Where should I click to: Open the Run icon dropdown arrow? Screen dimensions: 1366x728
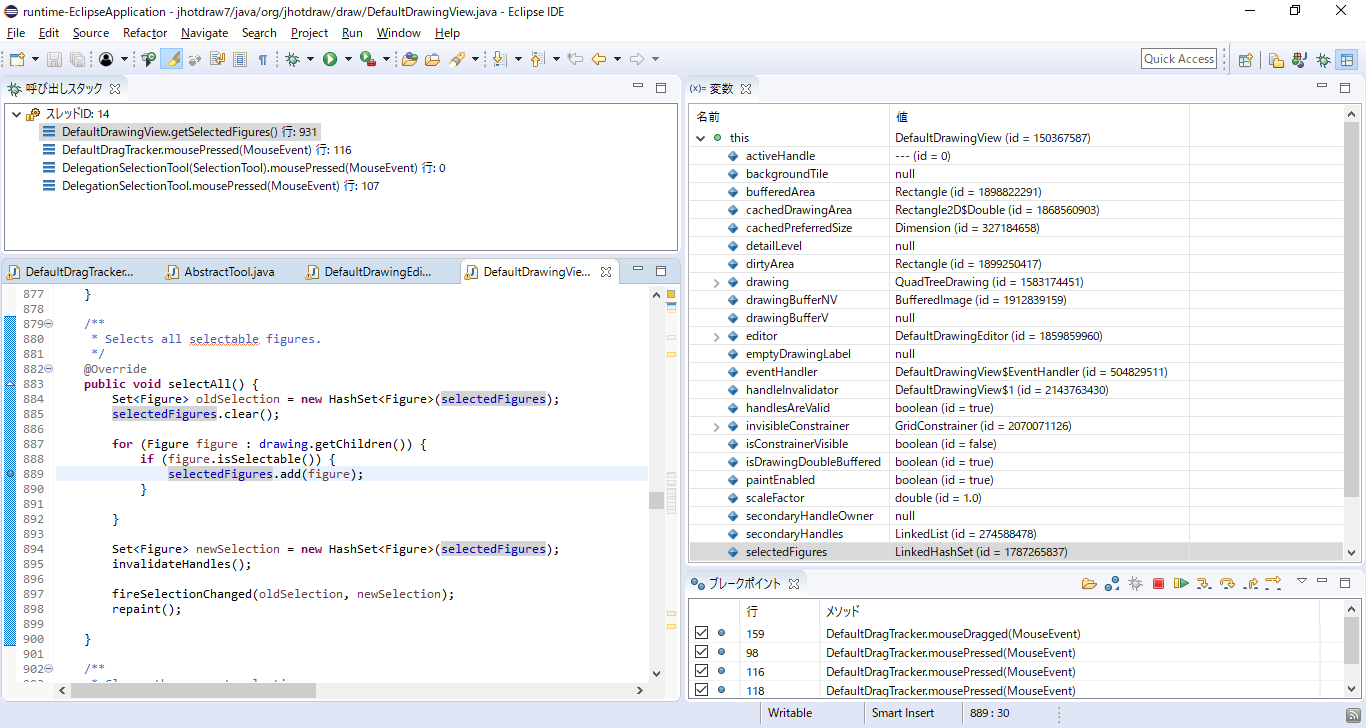tap(348, 59)
